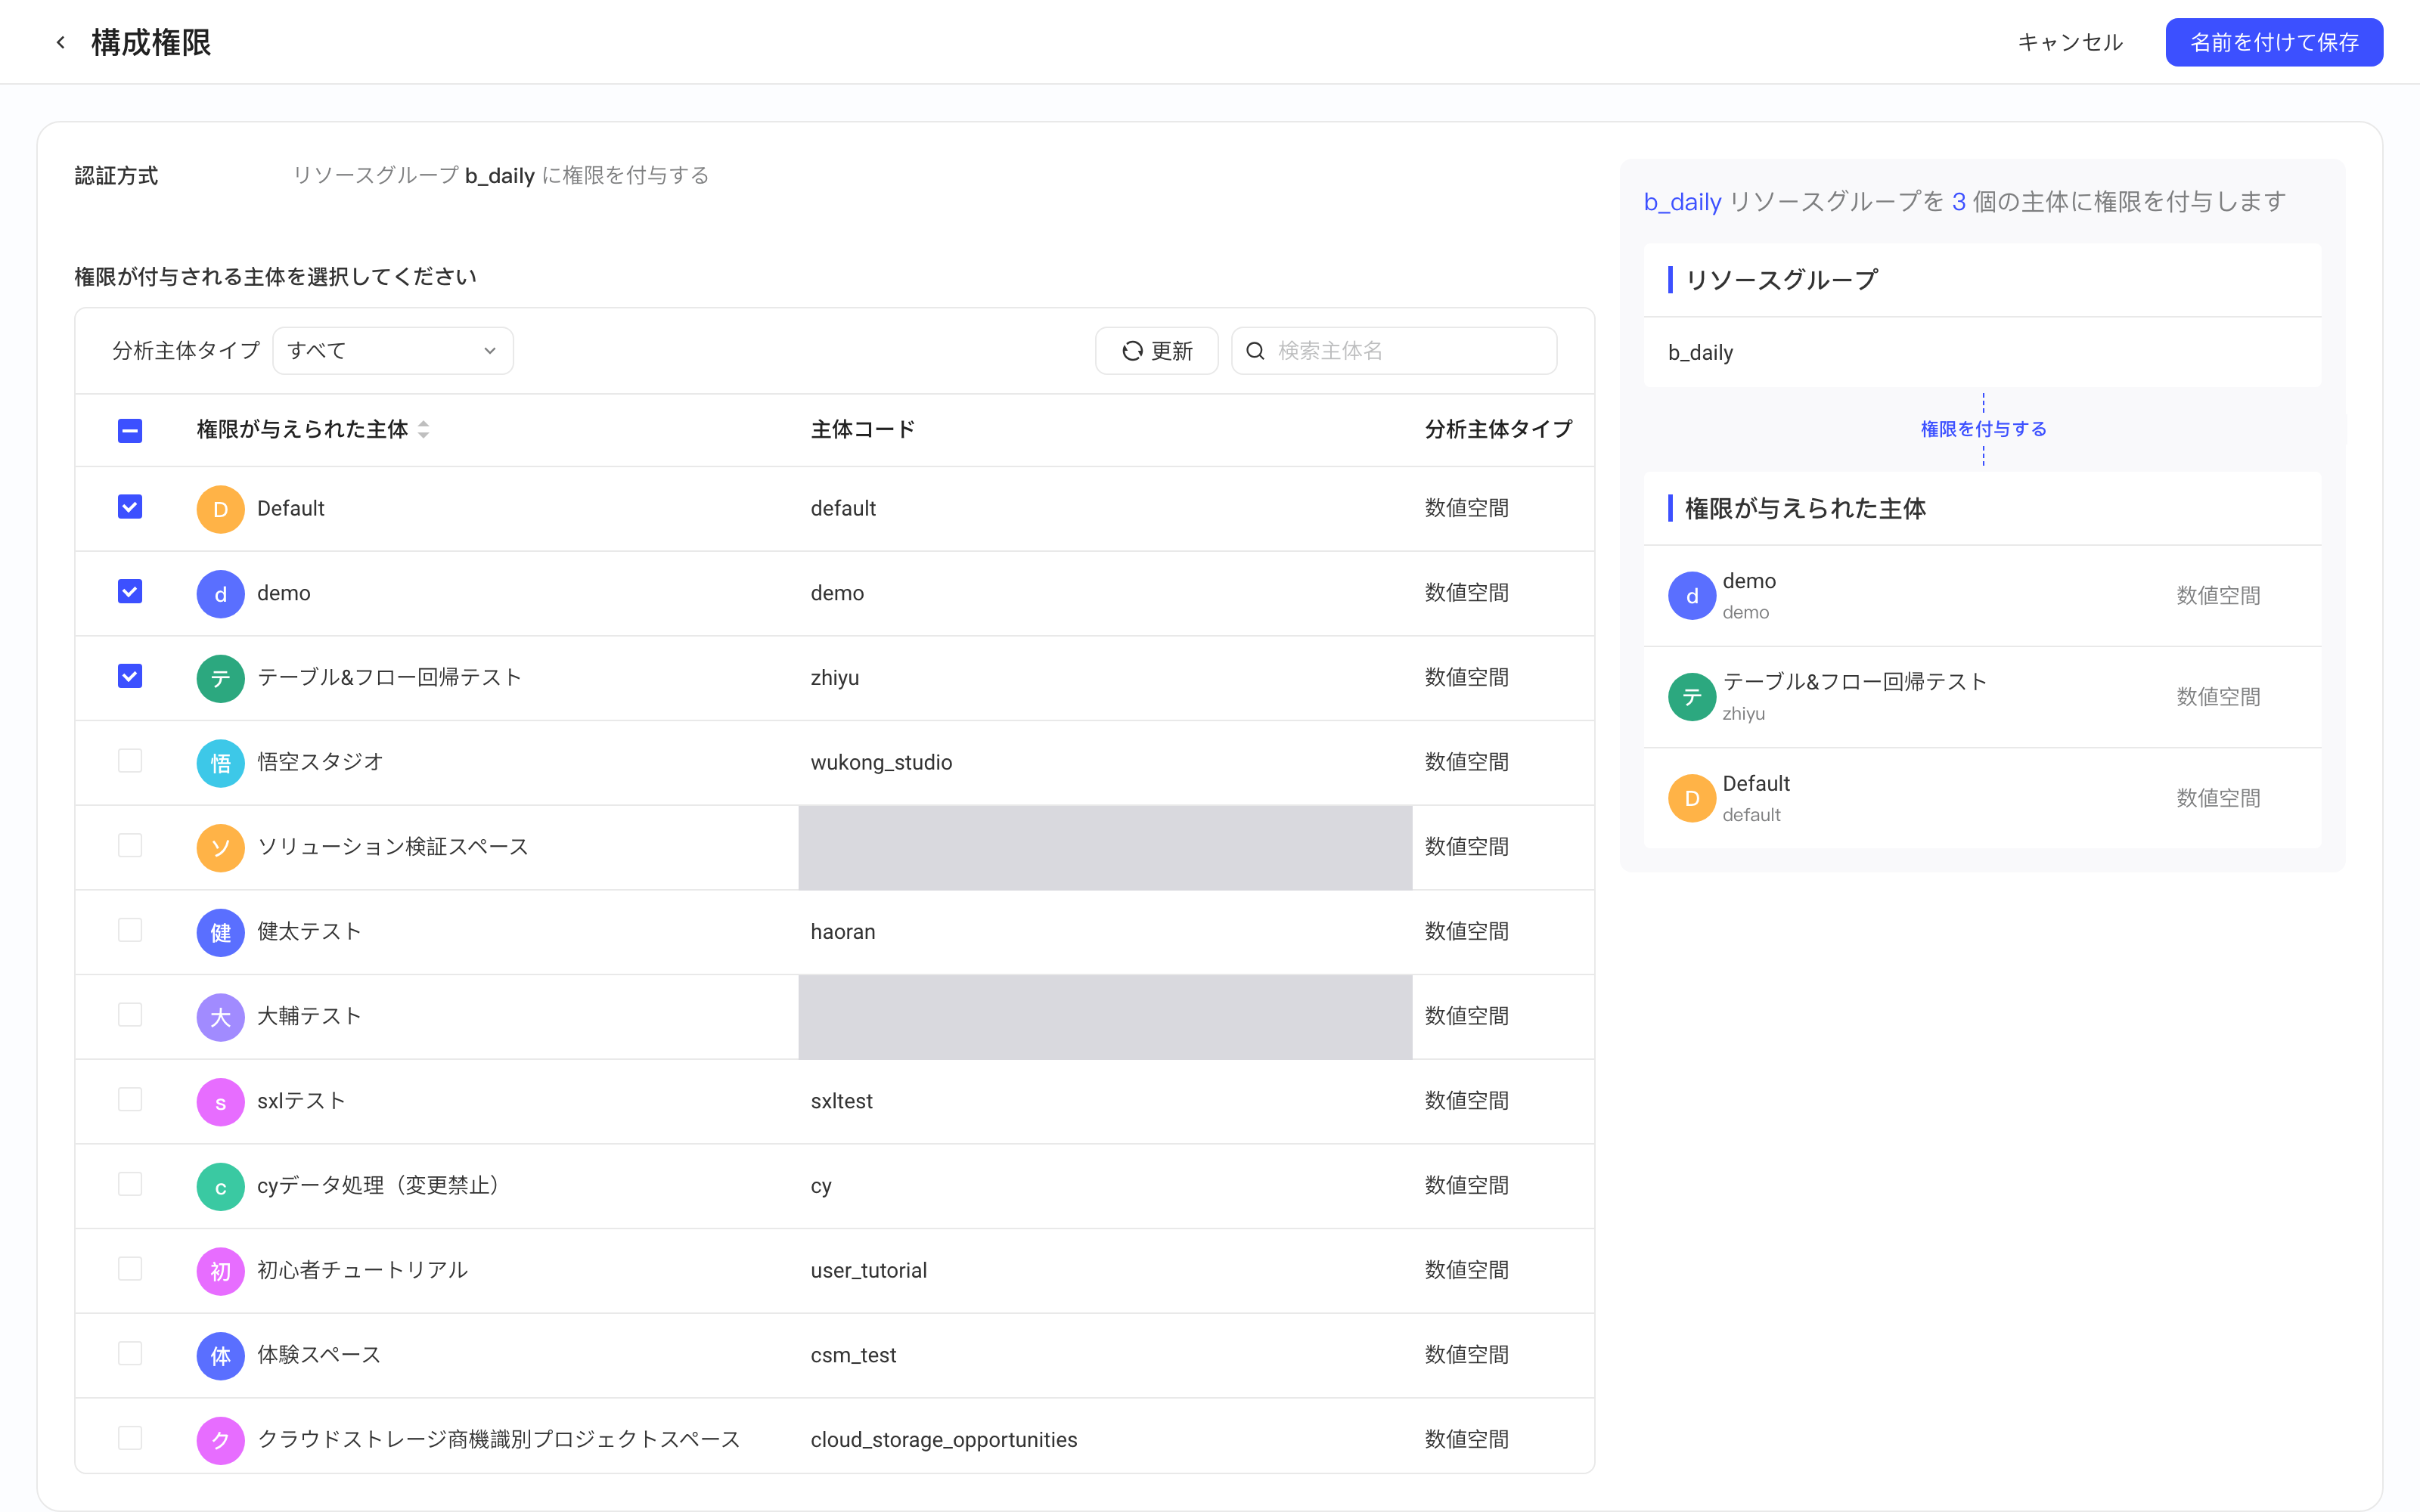The height and width of the screenshot is (1512, 2420).
Task: Toggle the select-all header checkbox
Action: click(x=130, y=430)
